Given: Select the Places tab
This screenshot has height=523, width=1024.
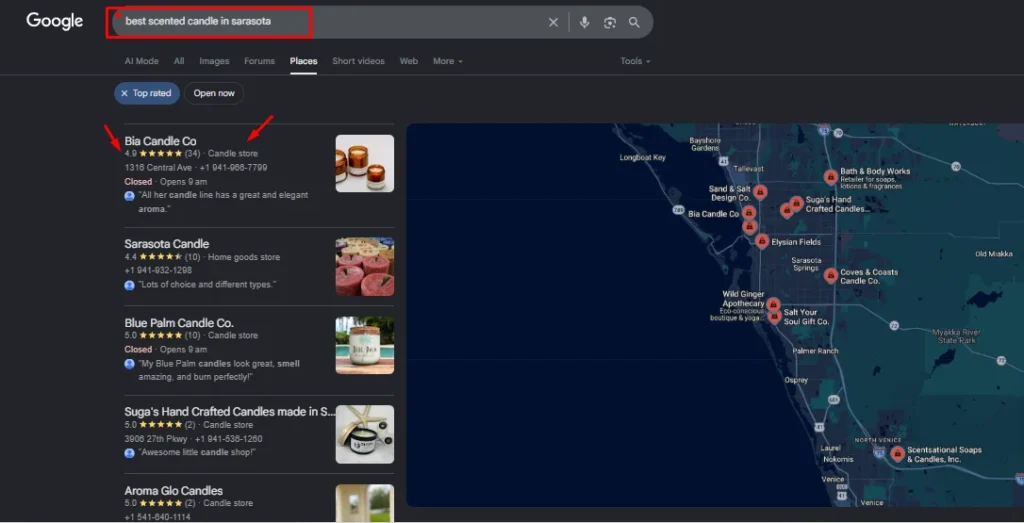Looking at the screenshot, I should (x=304, y=61).
